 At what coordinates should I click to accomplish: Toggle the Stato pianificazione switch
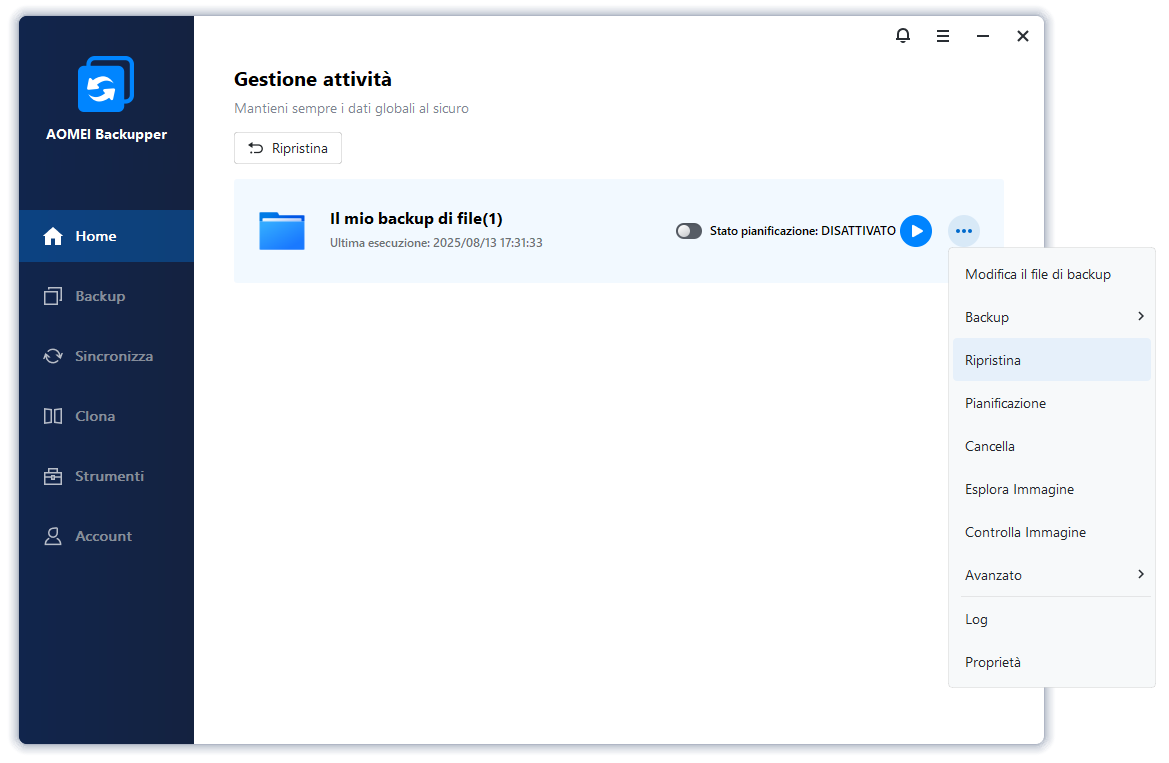click(x=689, y=231)
